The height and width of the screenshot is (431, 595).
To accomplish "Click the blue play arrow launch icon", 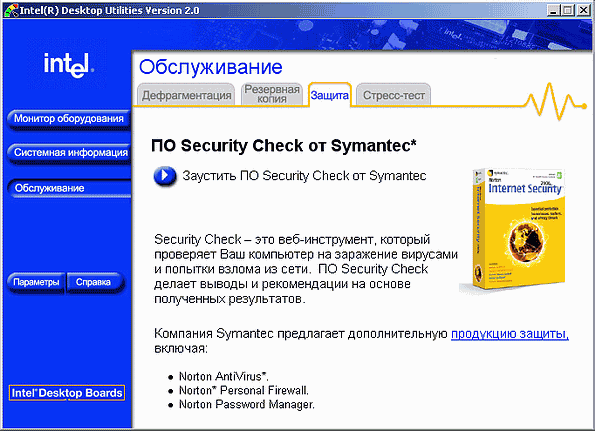I will (x=165, y=176).
